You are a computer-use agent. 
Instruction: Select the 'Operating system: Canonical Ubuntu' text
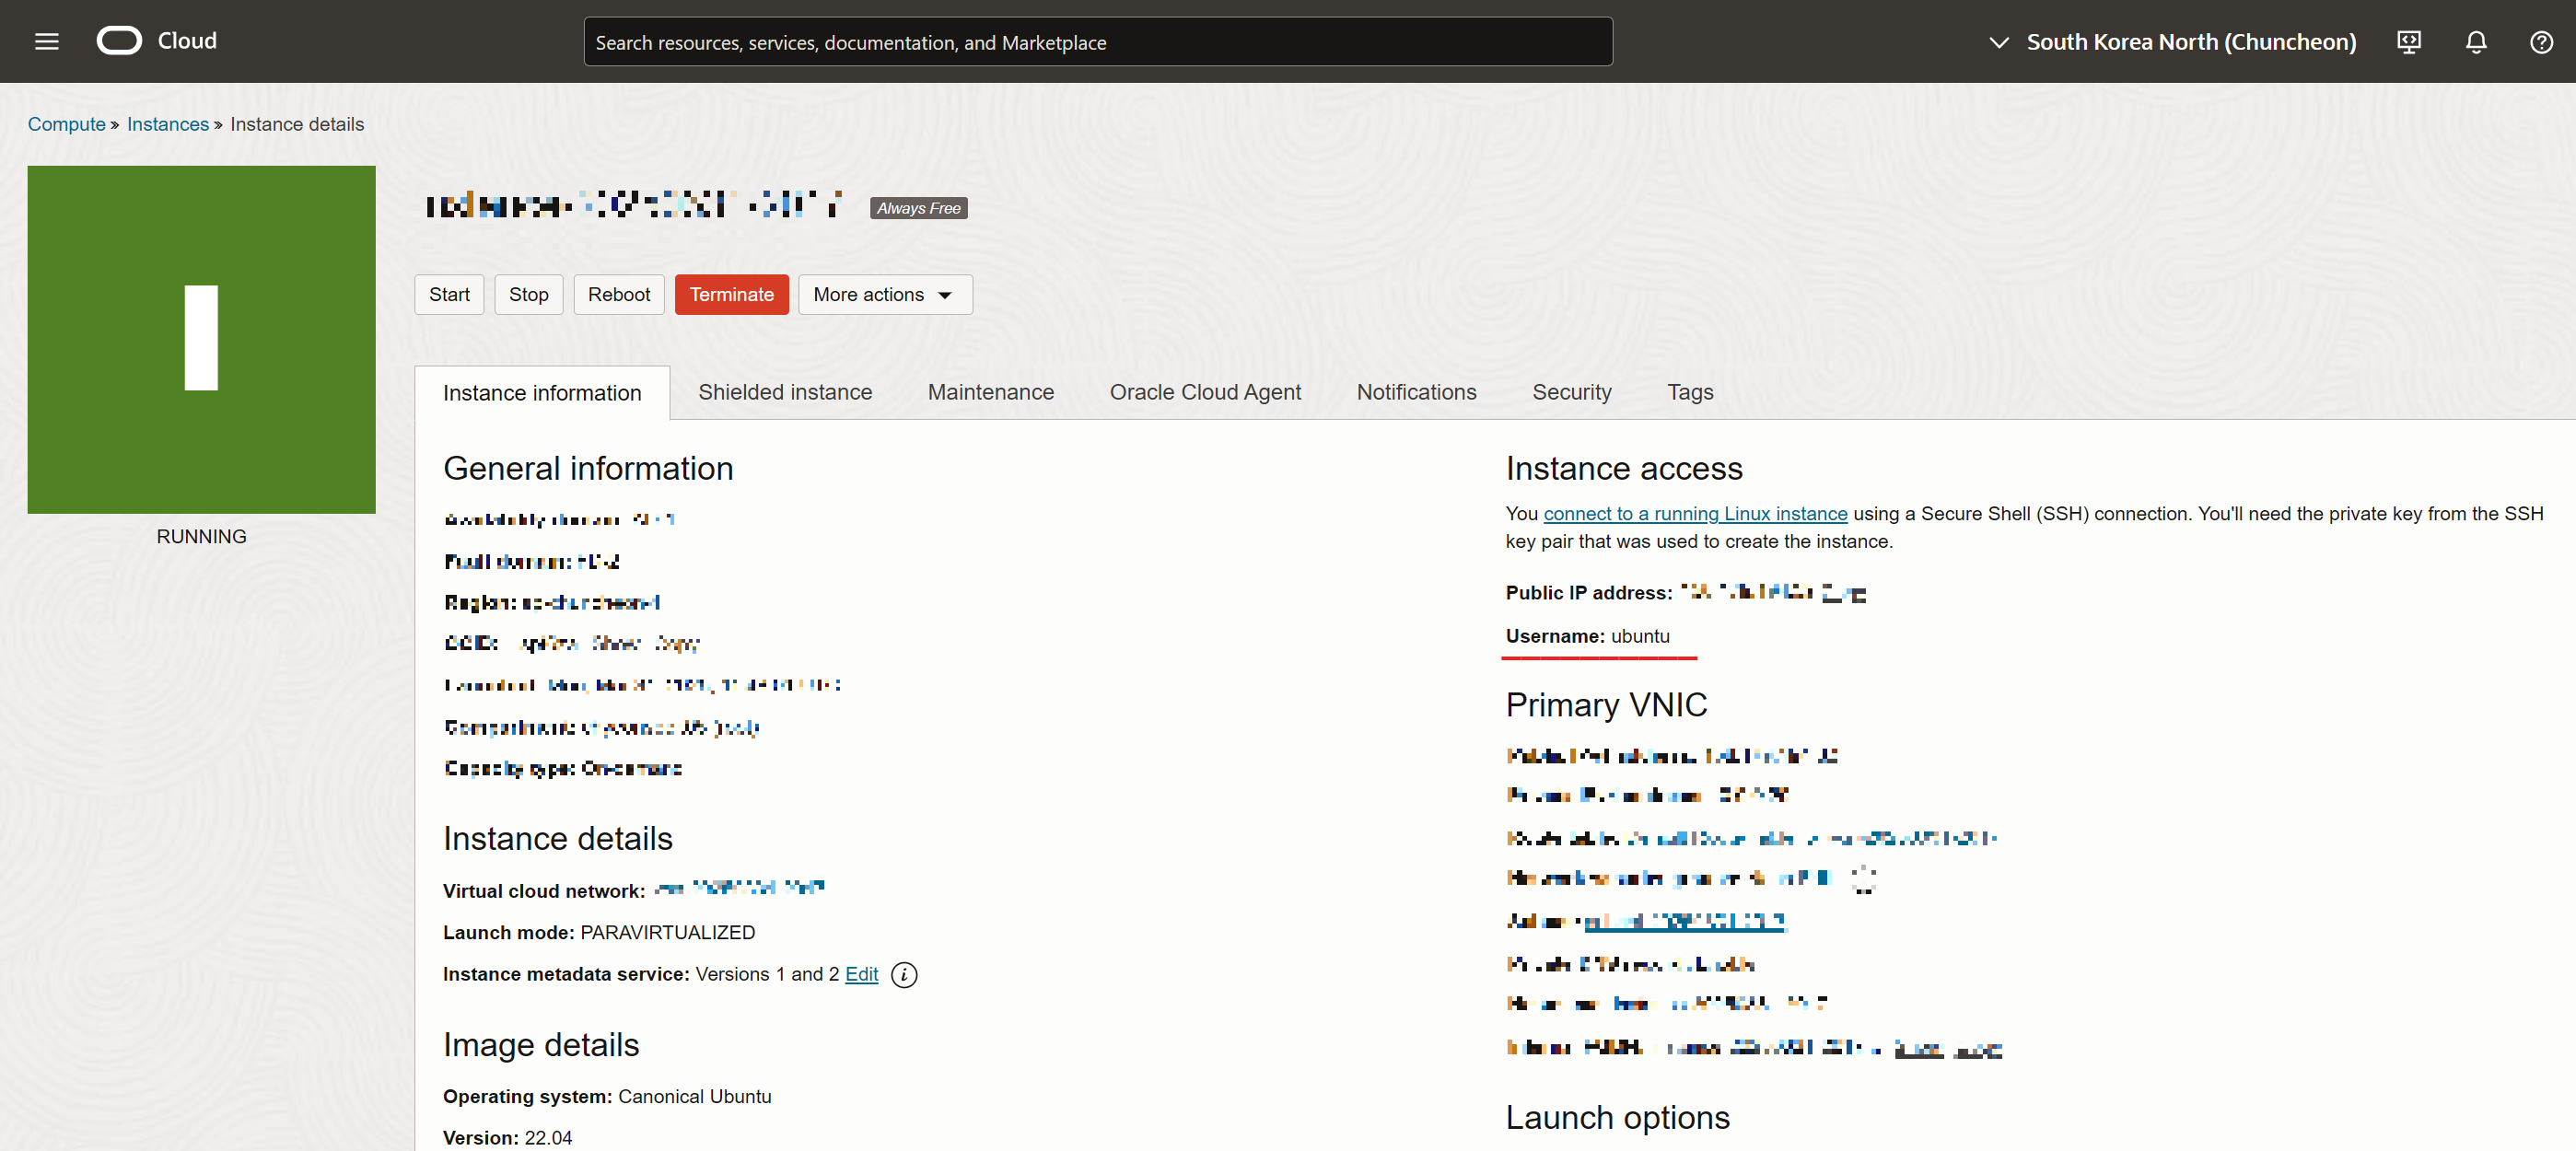click(607, 1096)
